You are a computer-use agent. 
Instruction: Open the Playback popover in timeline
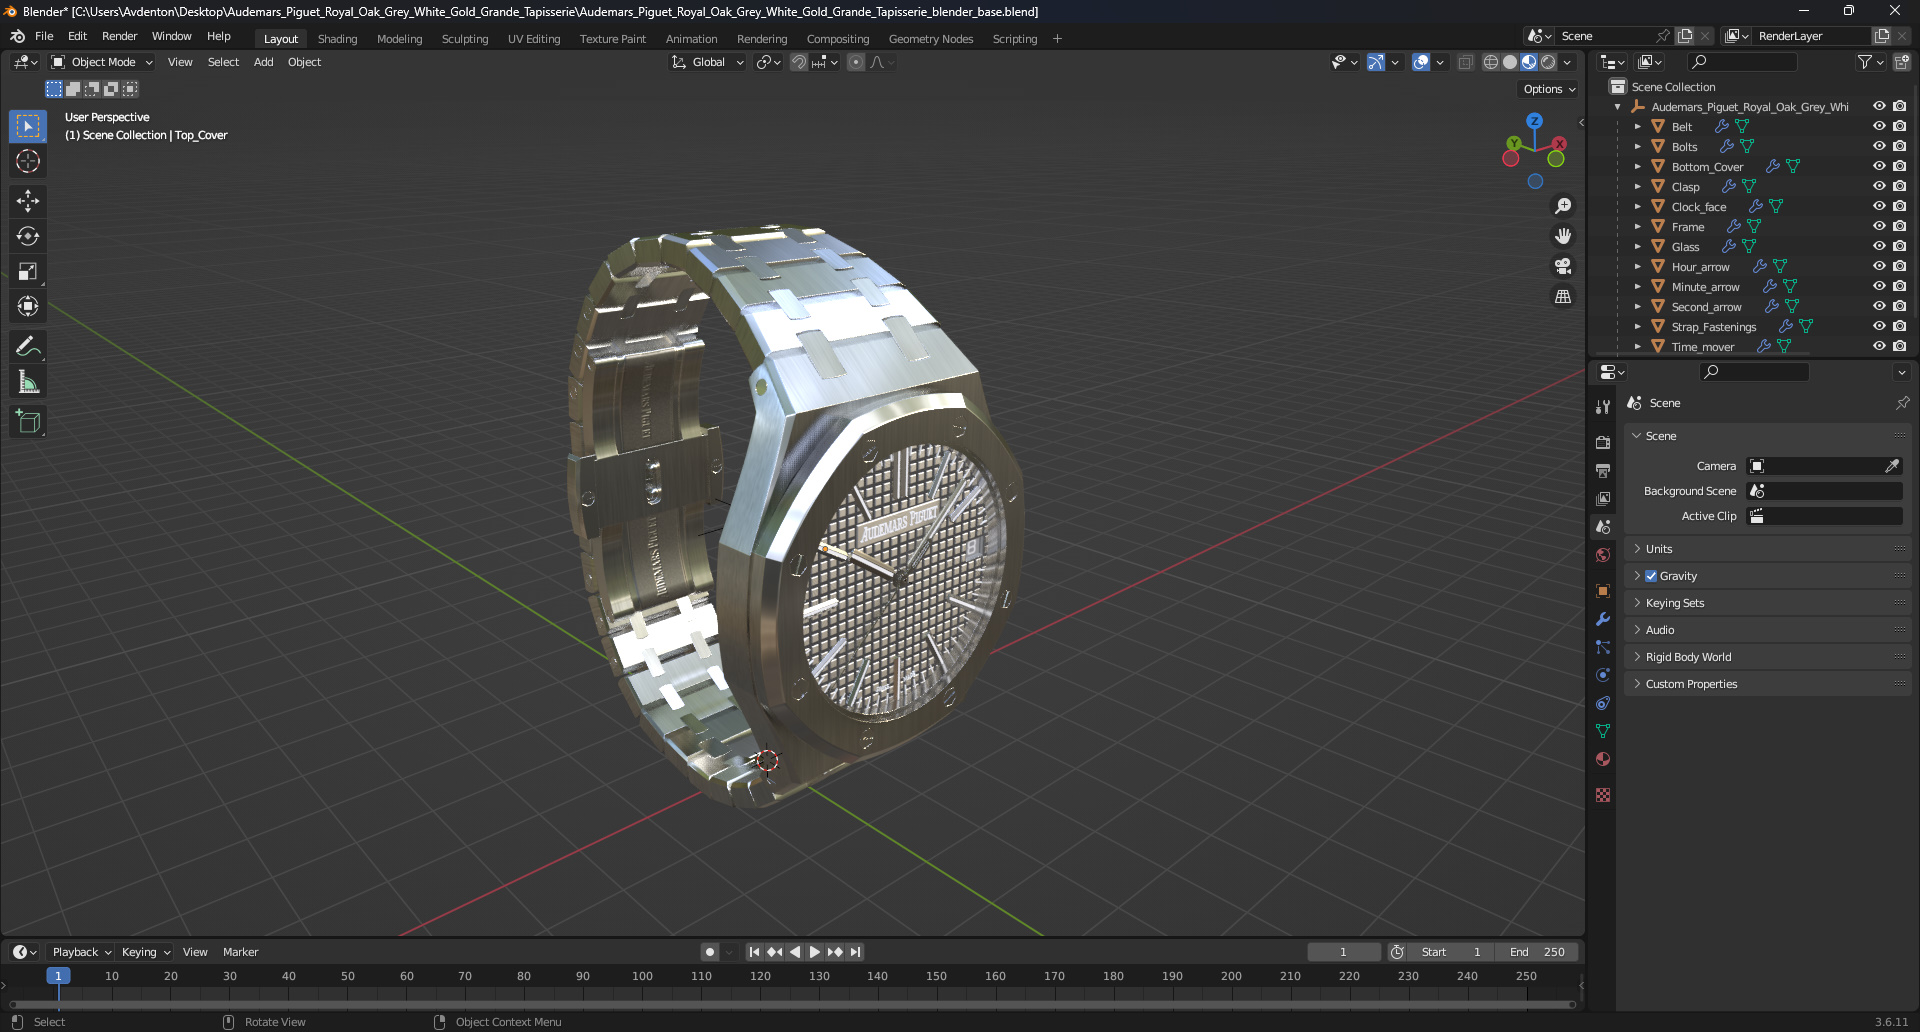coord(80,952)
